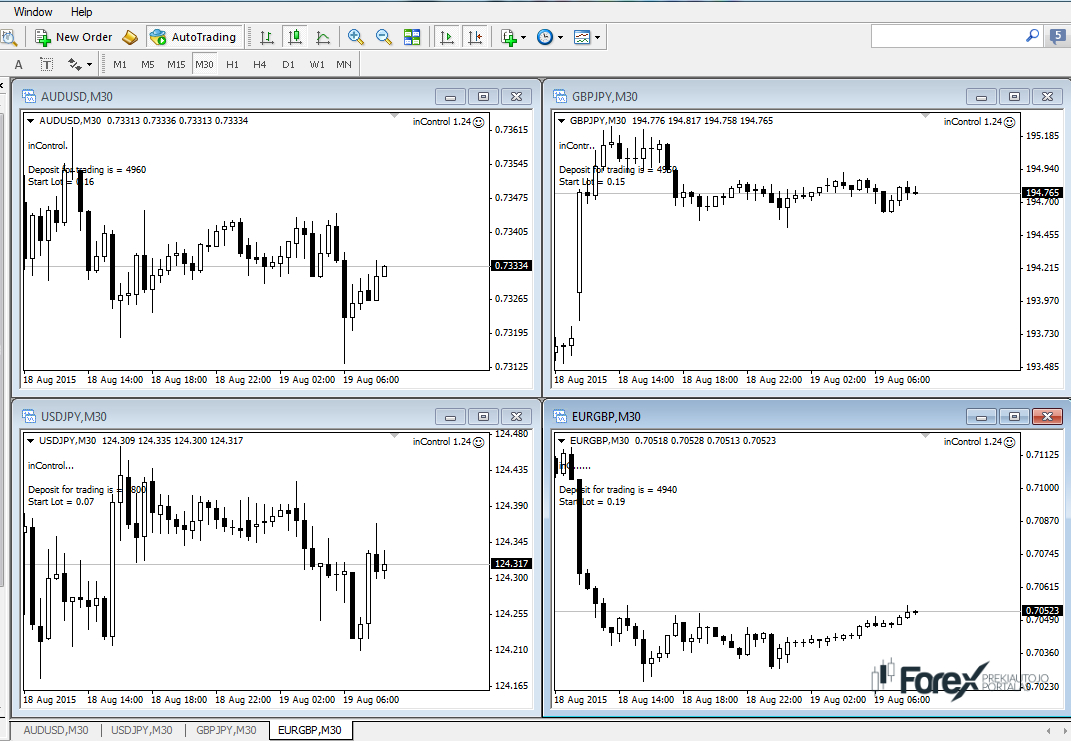Tile the chart windows
Viewport: 1071px width, 742px height.
(412, 37)
